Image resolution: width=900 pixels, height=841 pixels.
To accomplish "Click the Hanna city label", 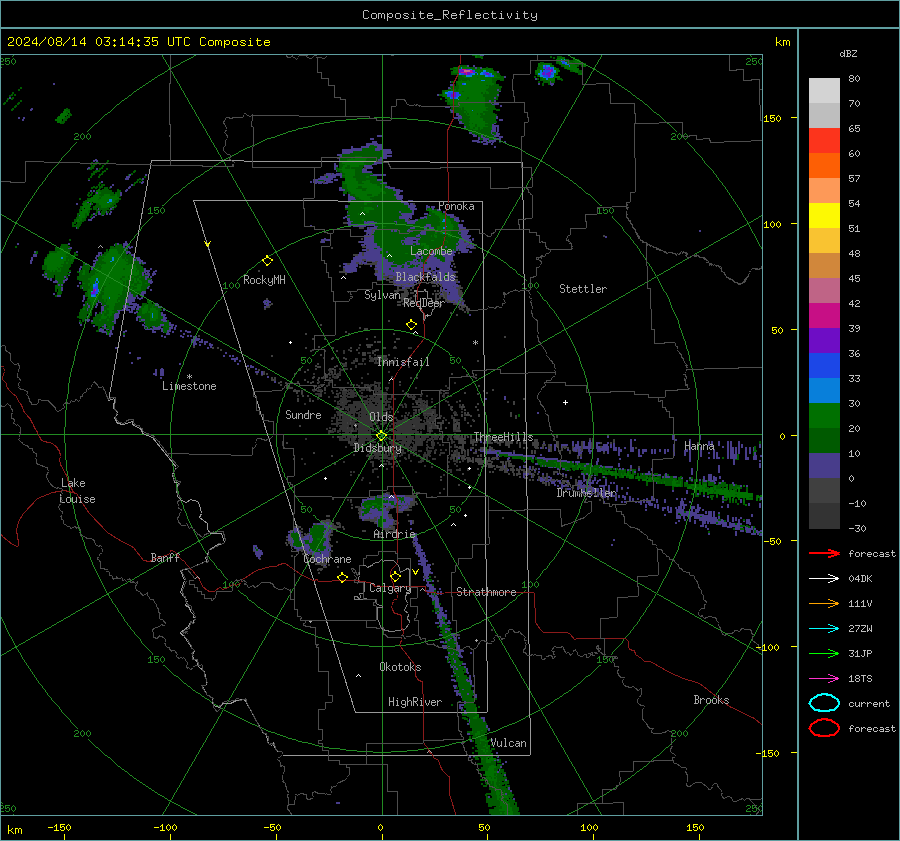I will (x=699, y=446).
